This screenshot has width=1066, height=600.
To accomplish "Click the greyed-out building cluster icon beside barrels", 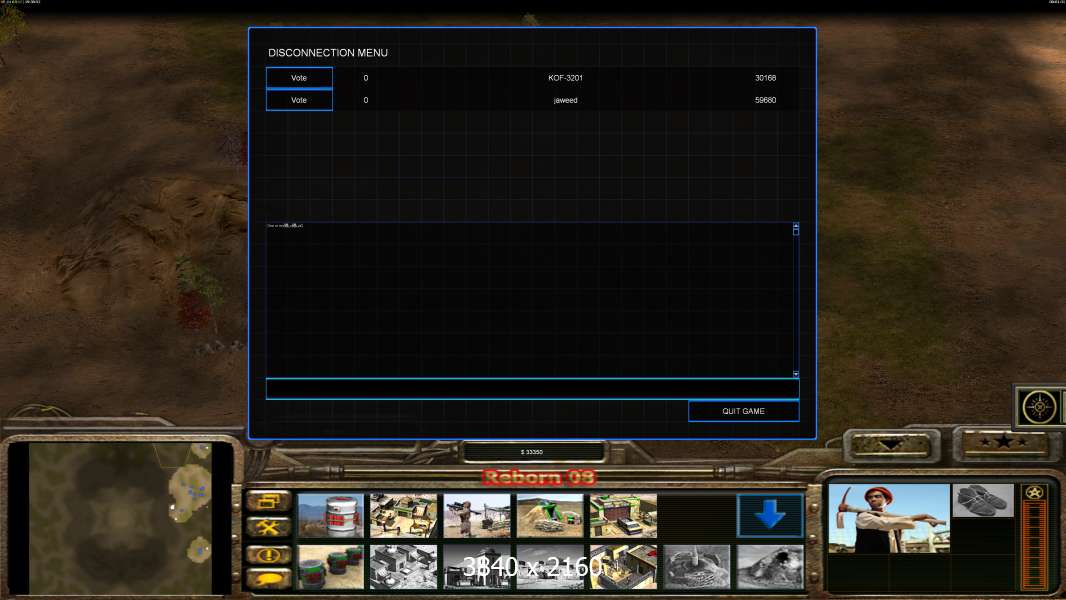I will coord(404,567).
